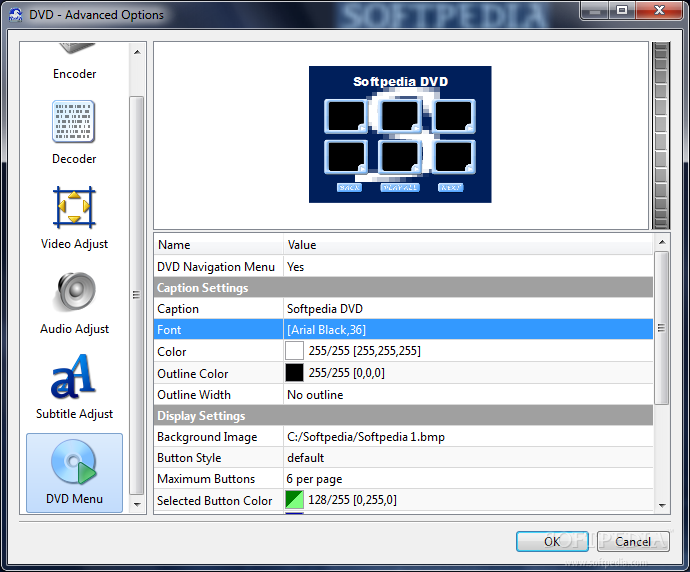Click the '255/255 [255,255,255]' color value

(364, 351)
